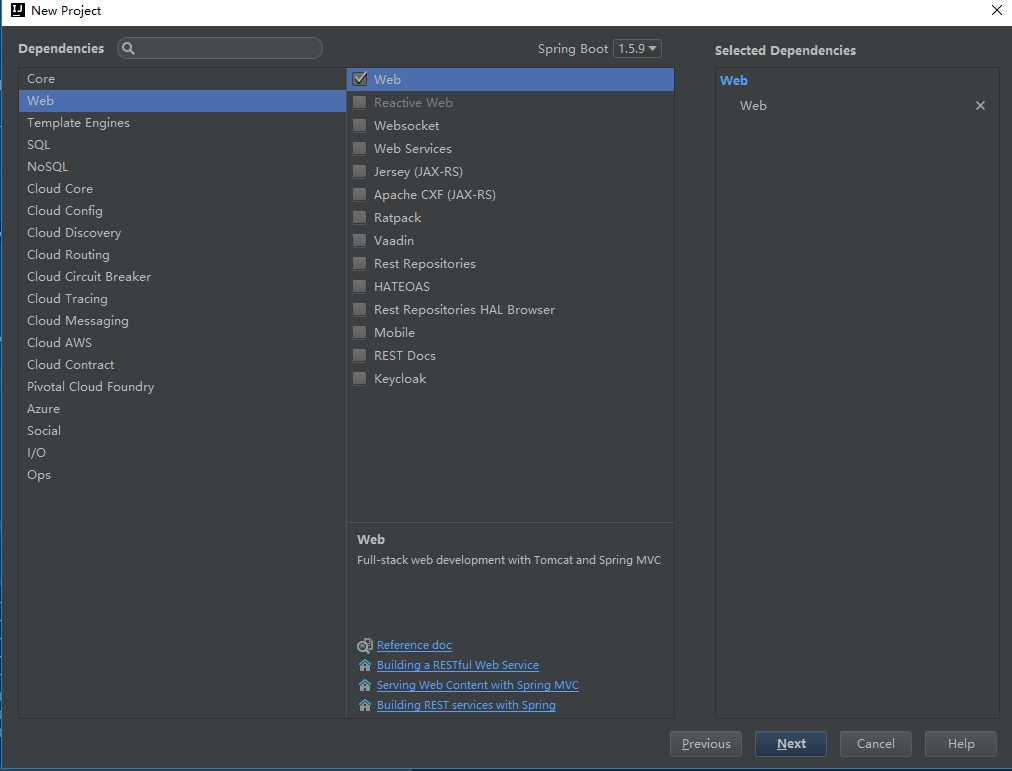This screenshot has width=1012, height=771.
Task: Close the New Project window
Action: 997,10
